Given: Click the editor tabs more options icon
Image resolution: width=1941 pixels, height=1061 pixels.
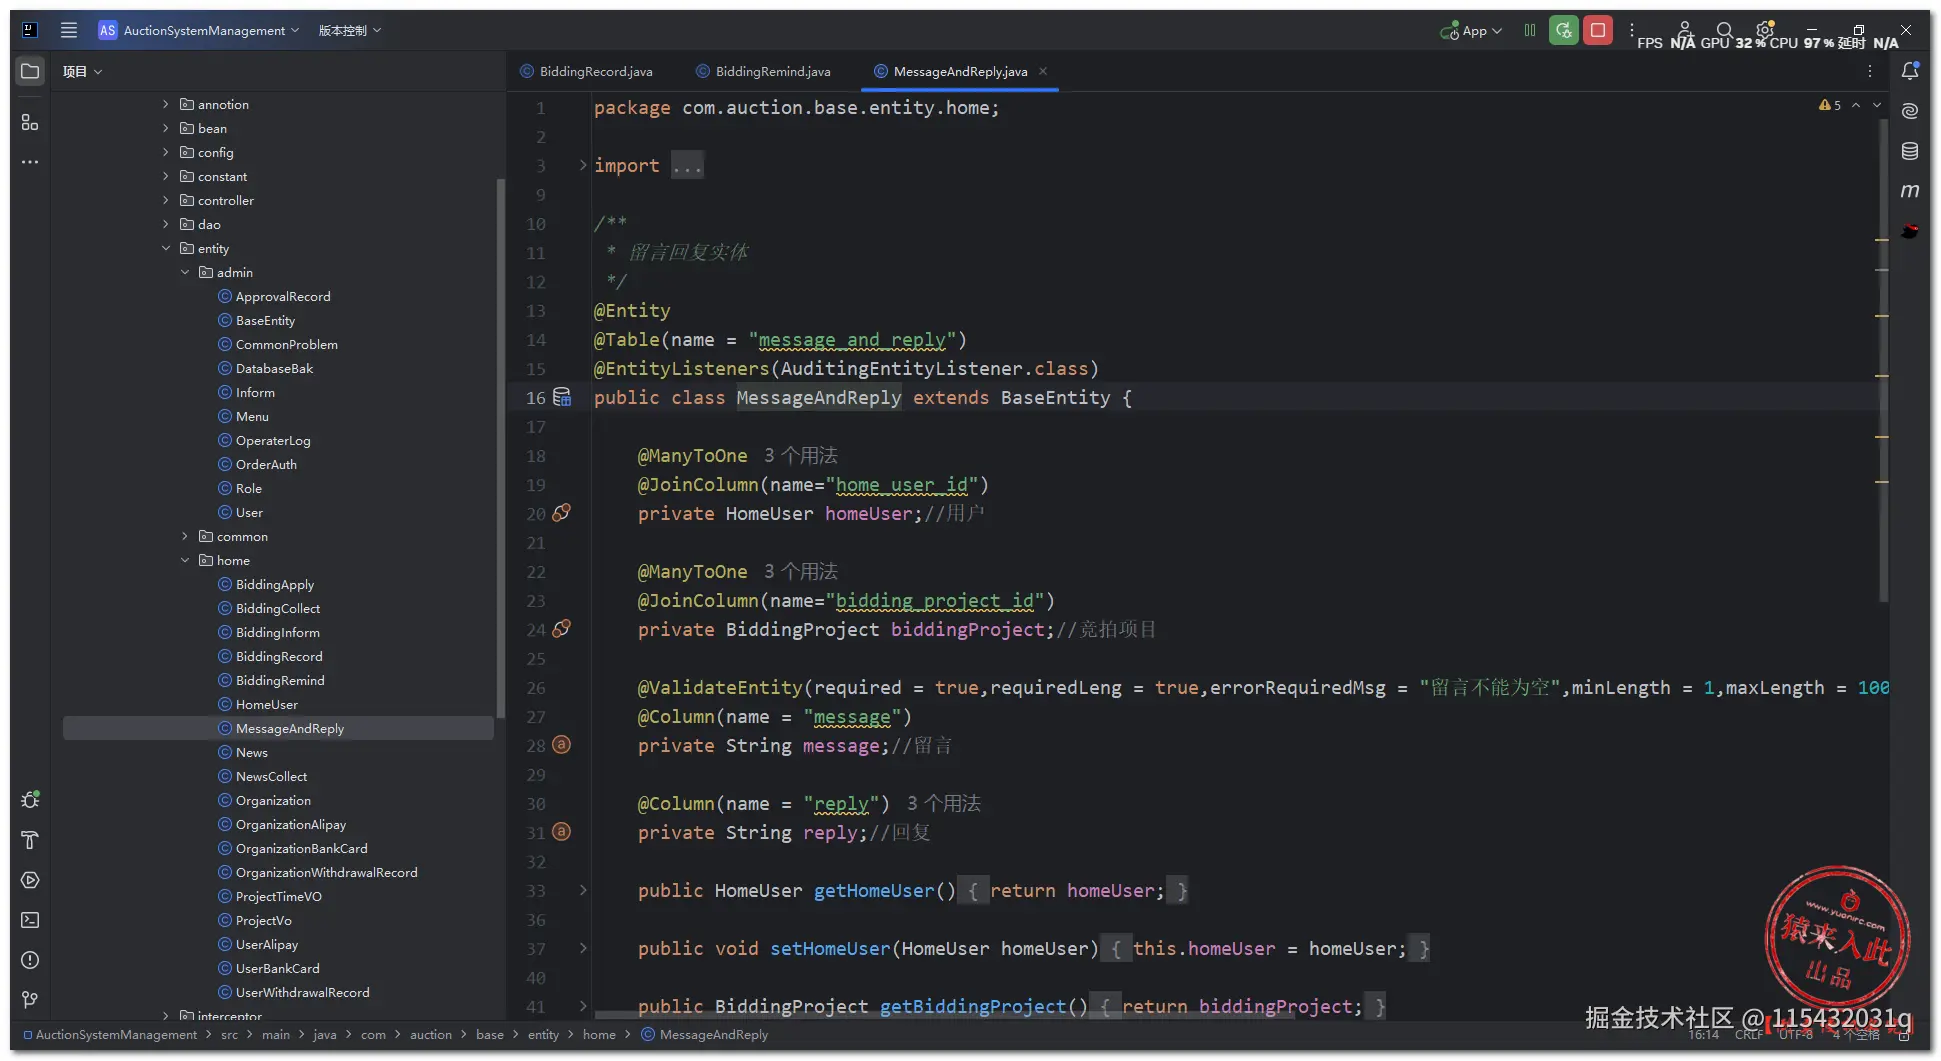Looking at the screenshot, I should 1870,71.
